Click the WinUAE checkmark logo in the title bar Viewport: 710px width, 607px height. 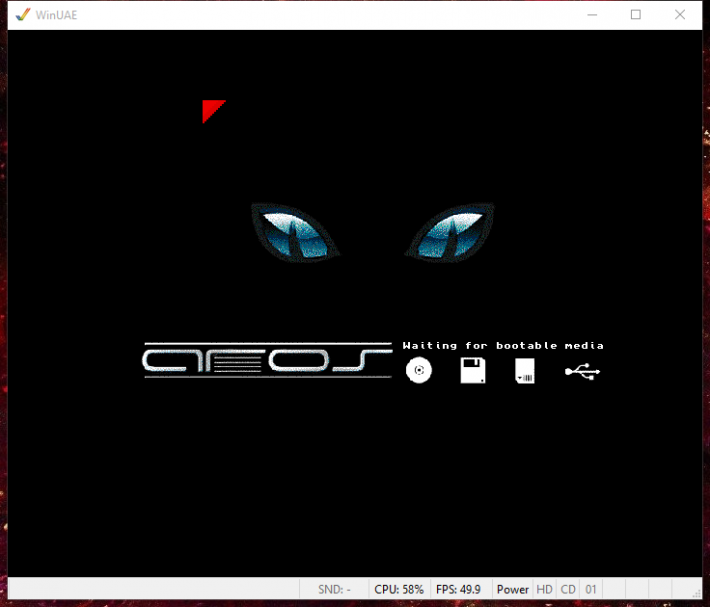[23, 14]
